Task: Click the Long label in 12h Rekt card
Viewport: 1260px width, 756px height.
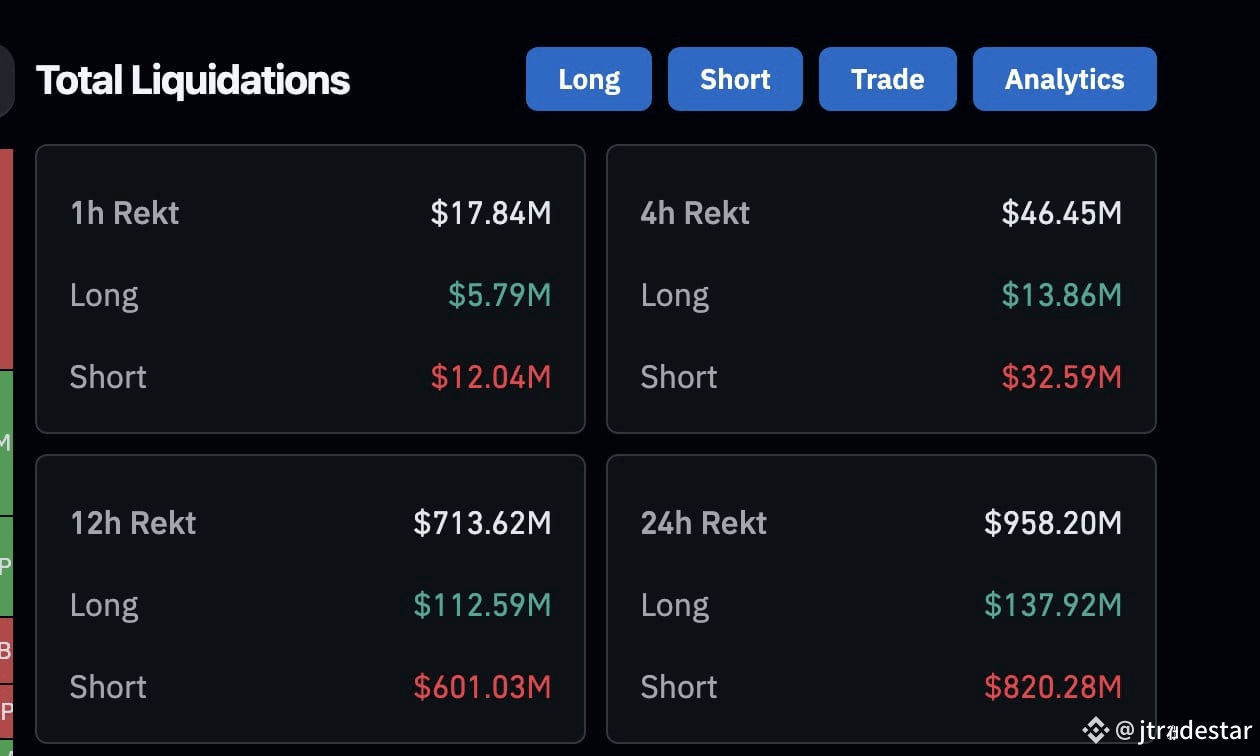Action: click(x=104, y=606)
